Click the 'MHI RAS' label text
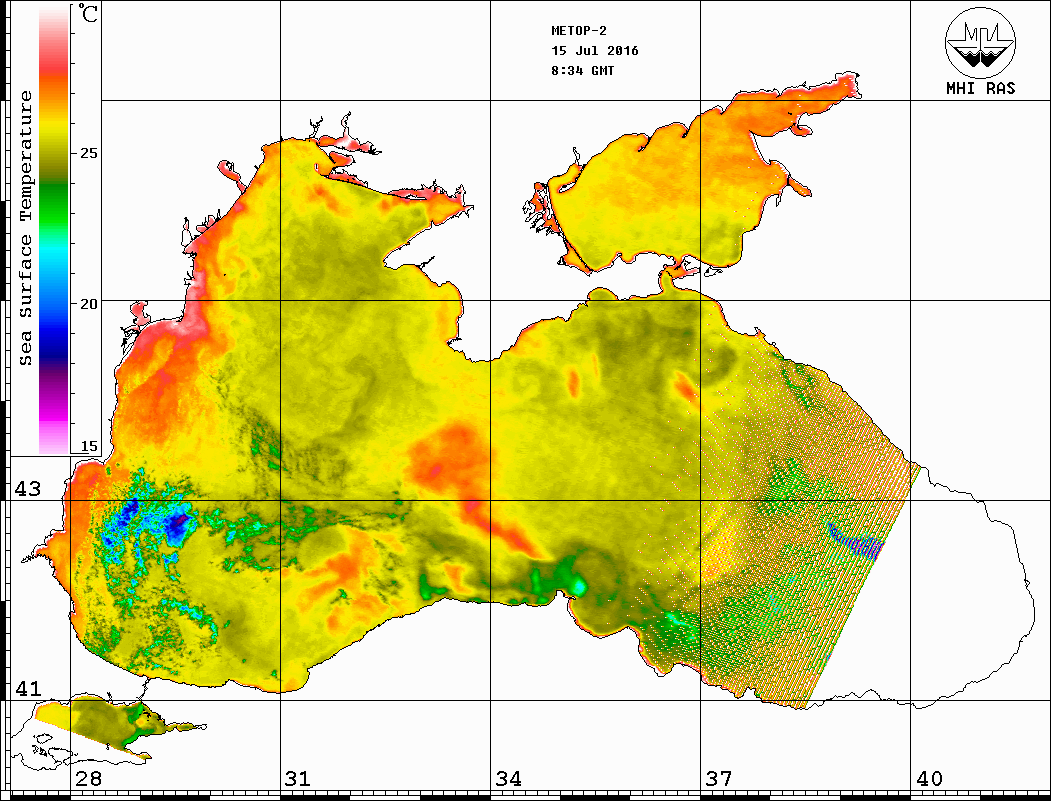Viewport: 1051px width, 801px height. pos(980,88)
